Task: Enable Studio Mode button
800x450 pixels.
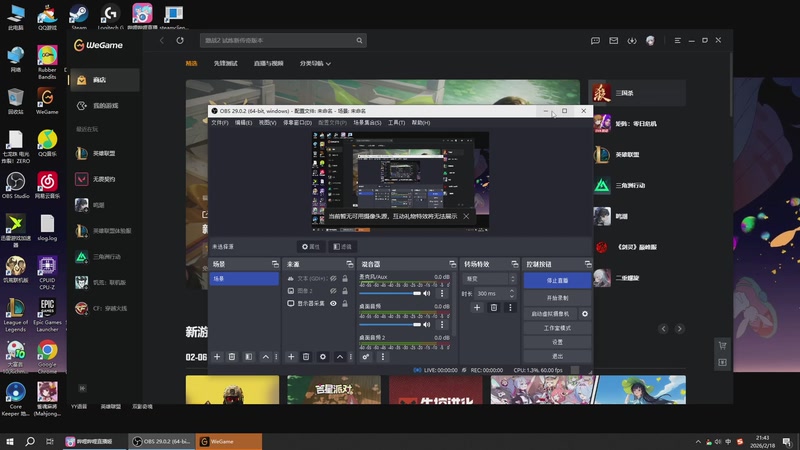Action: coord(557,328)
